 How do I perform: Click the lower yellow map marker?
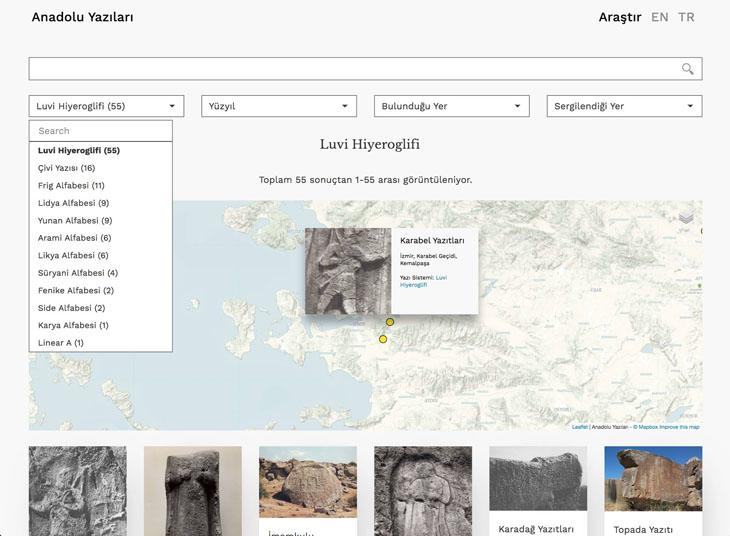click(x=383, y=339)
